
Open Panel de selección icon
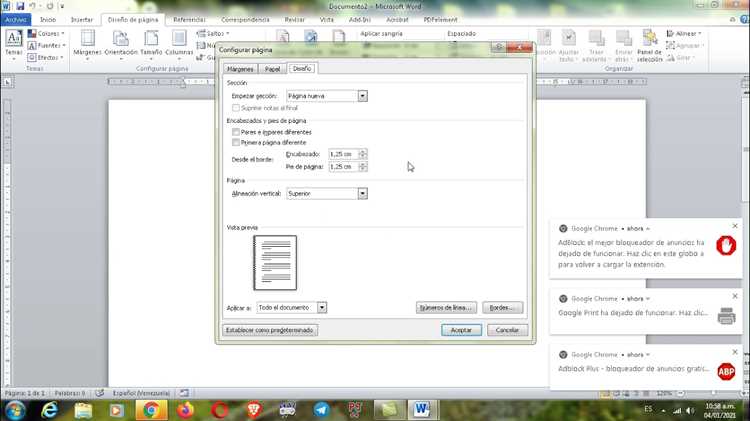pos(650,45)
